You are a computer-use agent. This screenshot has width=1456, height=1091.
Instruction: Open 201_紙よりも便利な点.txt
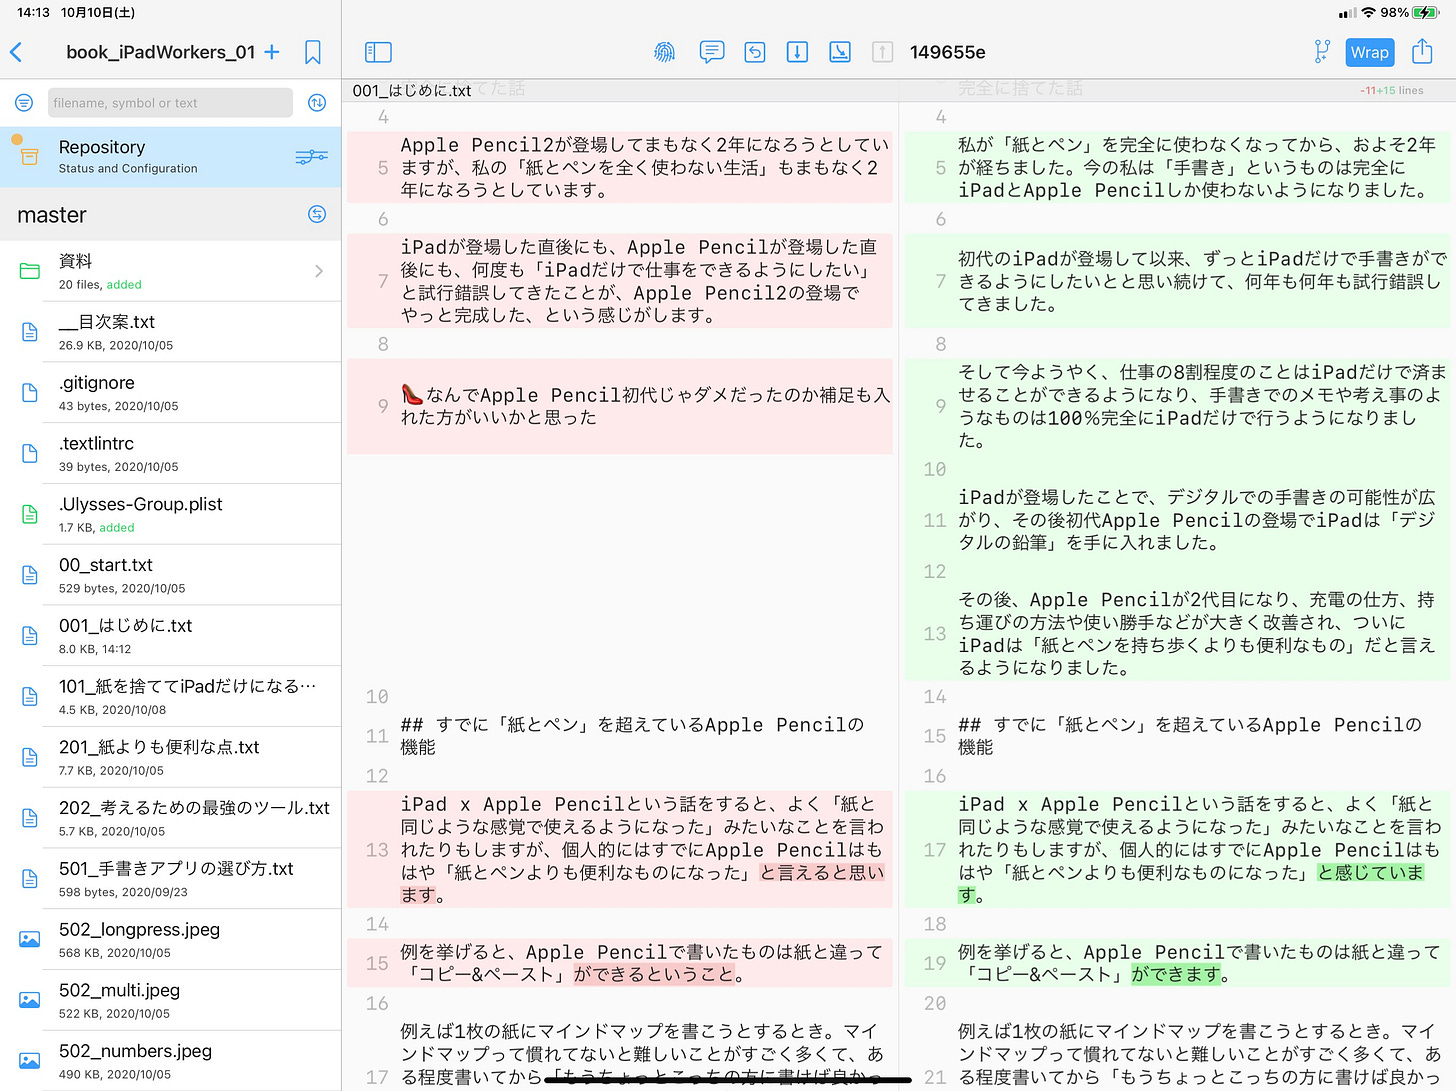click(170, 757)
